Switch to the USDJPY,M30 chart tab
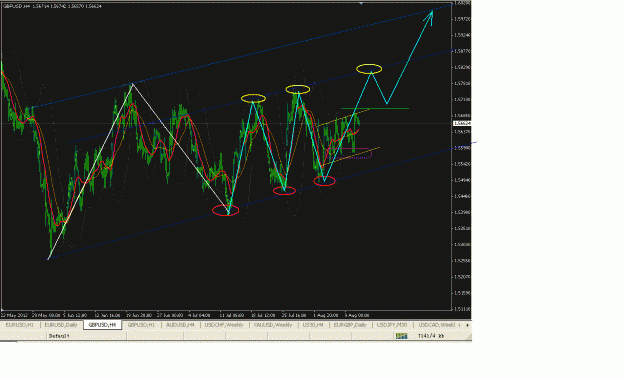 click(x=392, y=325)
